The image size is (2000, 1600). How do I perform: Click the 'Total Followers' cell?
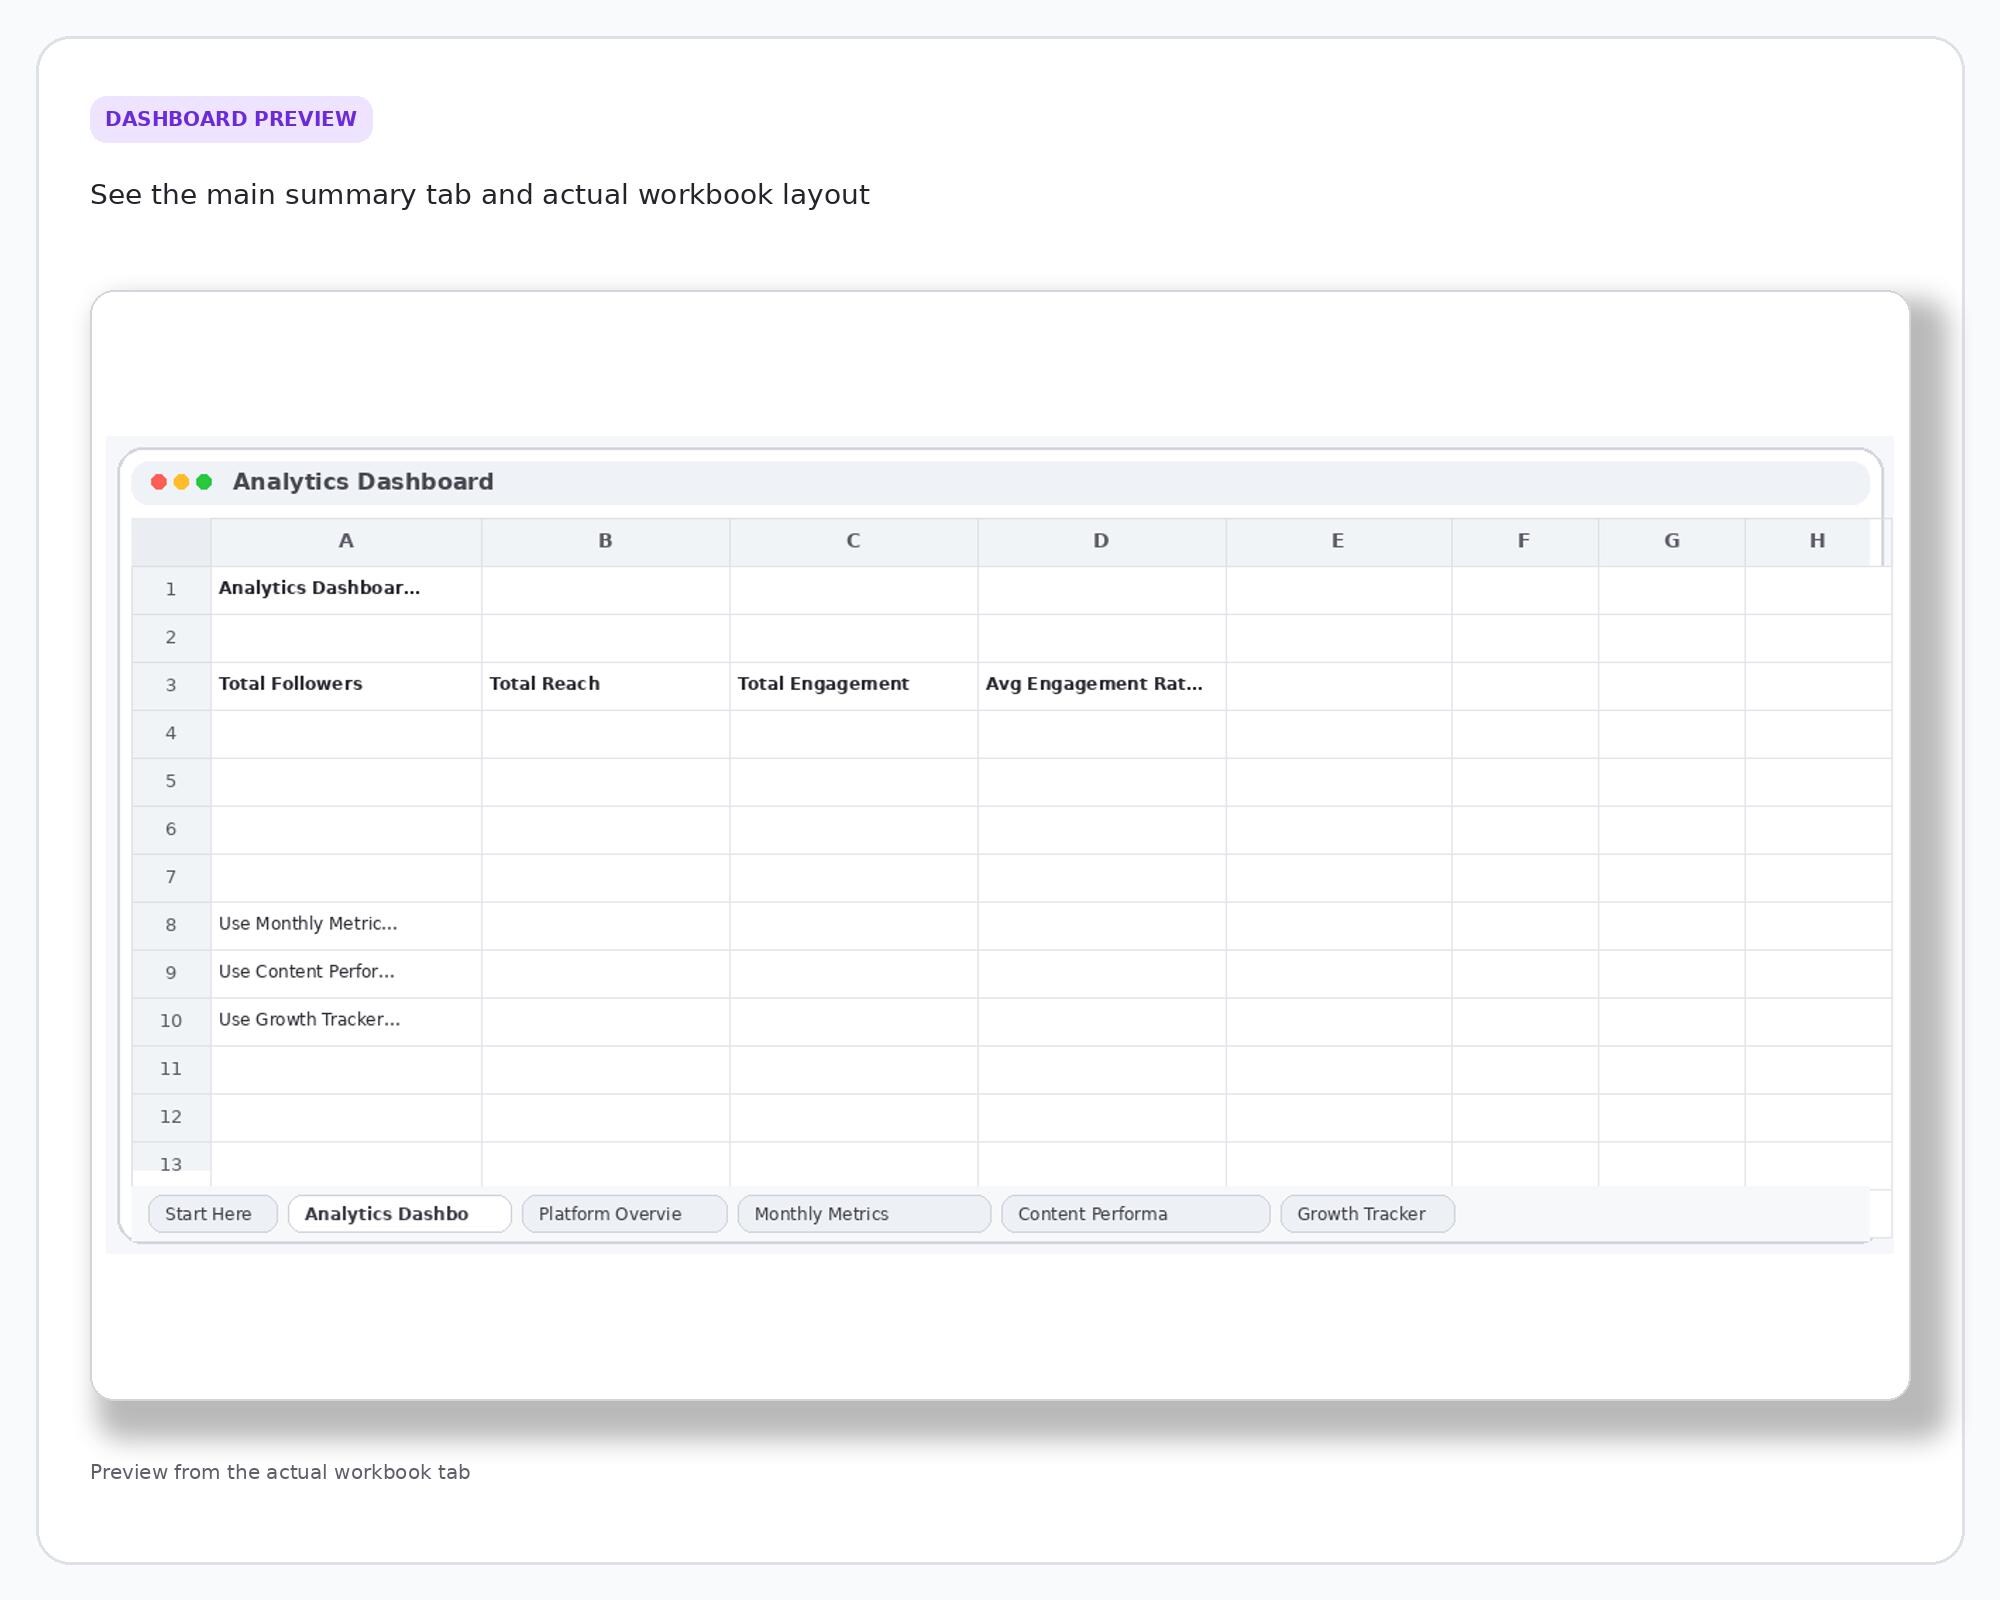(x=346, y=686)
